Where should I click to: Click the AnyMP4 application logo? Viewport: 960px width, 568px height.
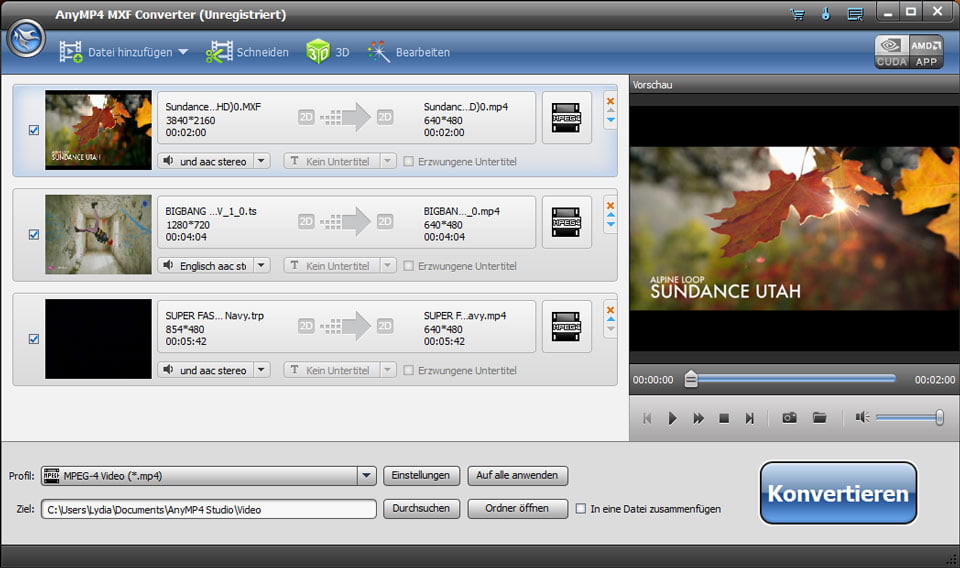coord(26,39)
